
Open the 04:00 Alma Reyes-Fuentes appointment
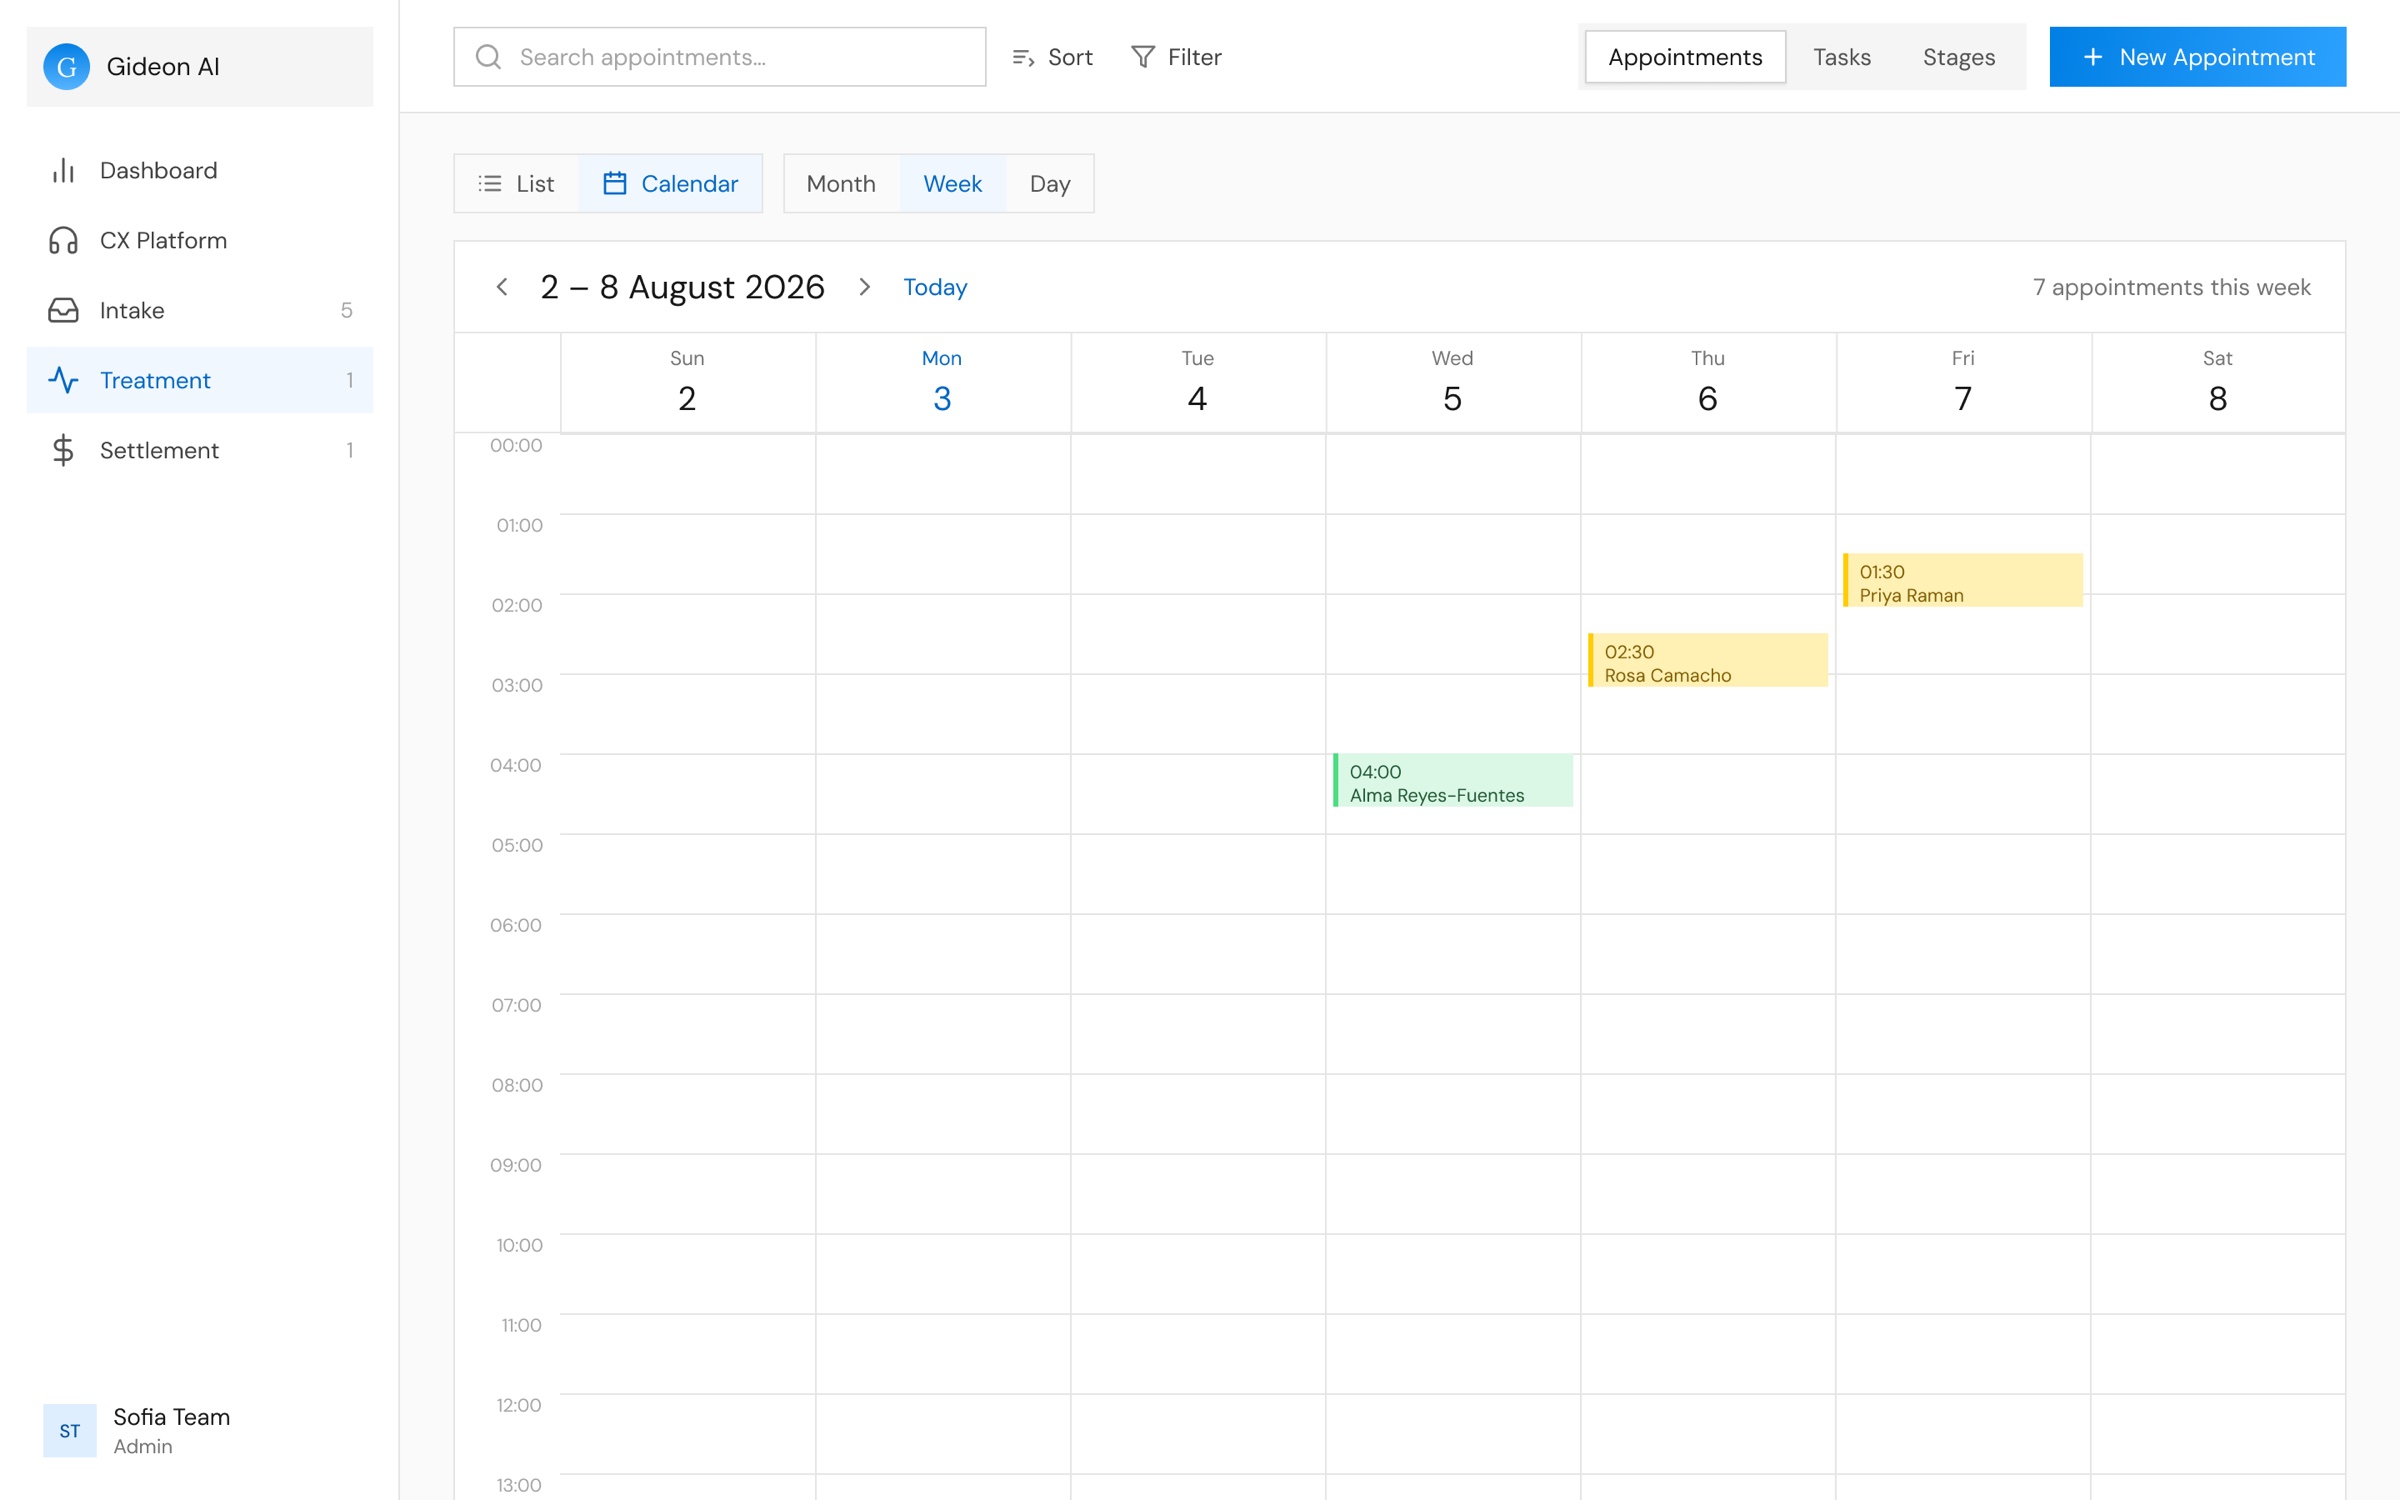click(1453, 780)
